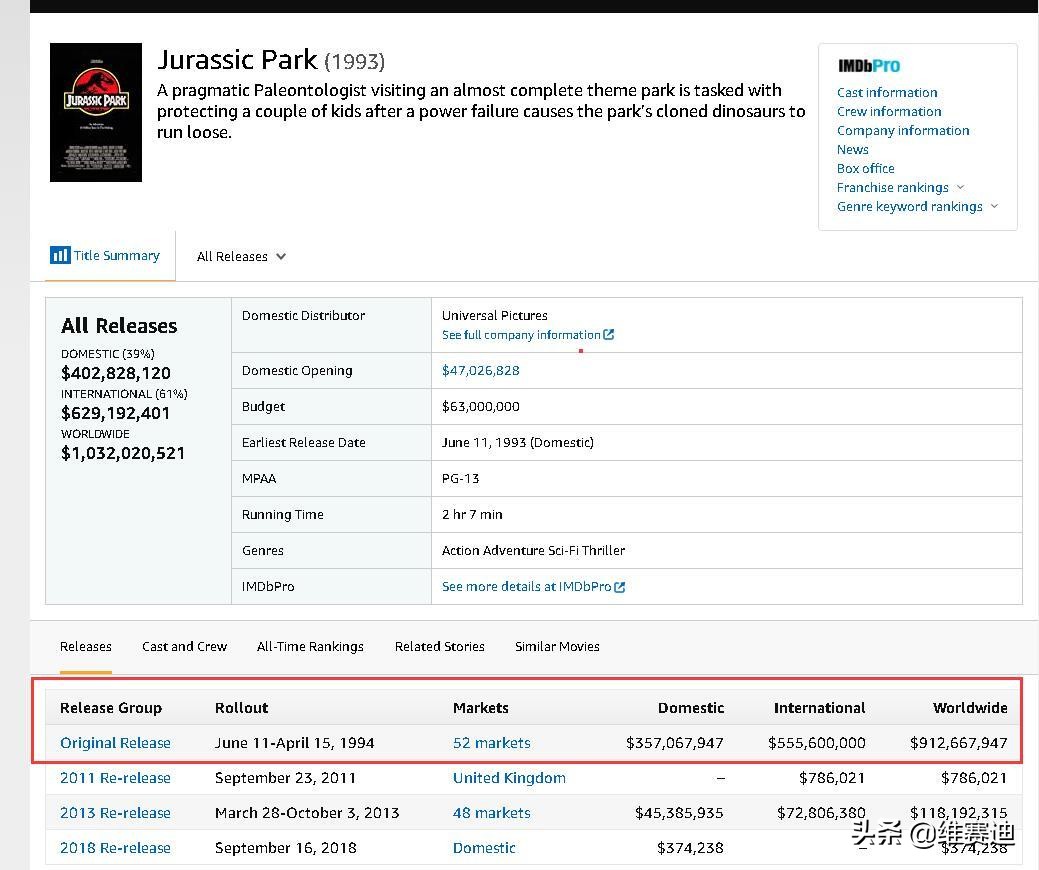1039x870 pixels.
Task: Click the Title Summary bar chart icon
Action: pyautogui.click(x=60, y=255)
